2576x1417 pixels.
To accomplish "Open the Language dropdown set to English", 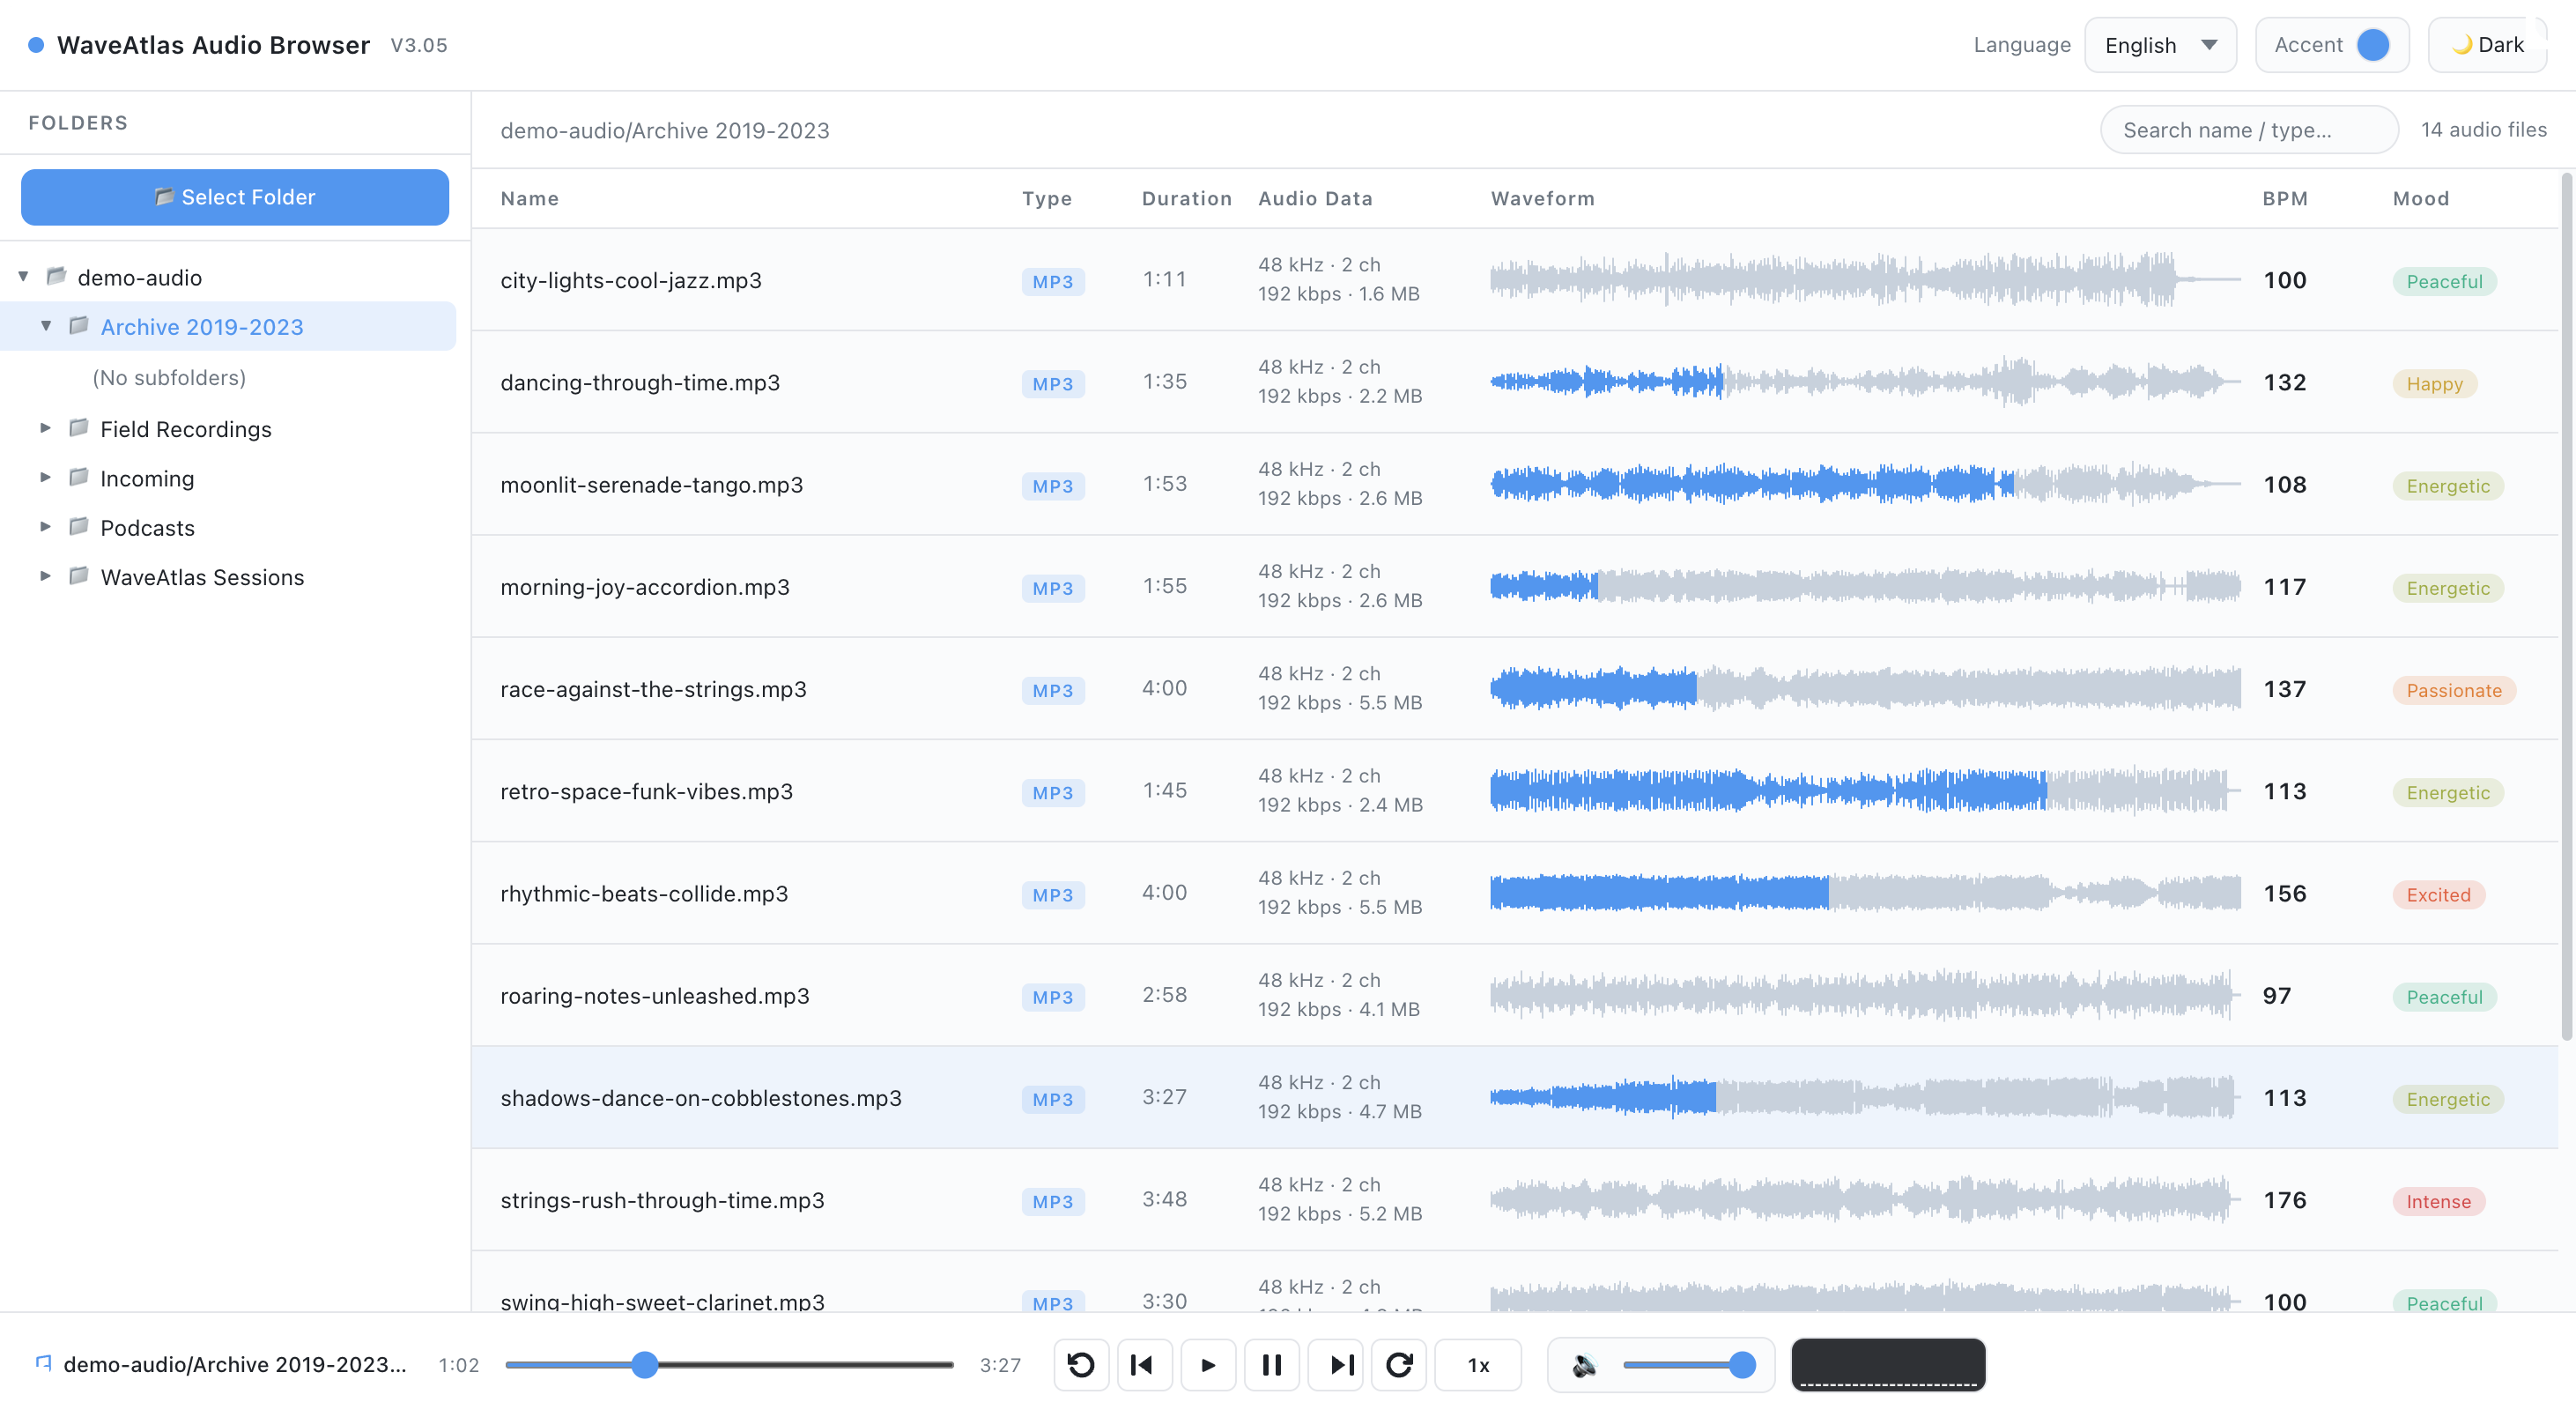I will (x=2160, y=45).
